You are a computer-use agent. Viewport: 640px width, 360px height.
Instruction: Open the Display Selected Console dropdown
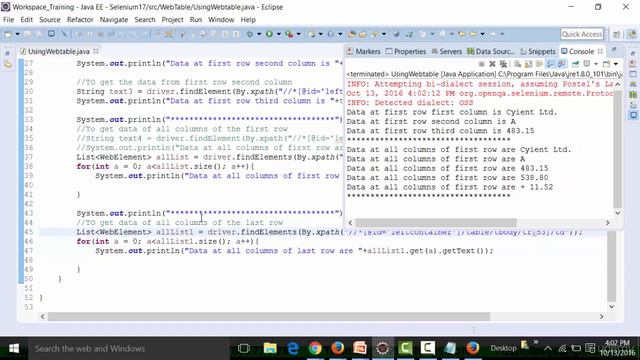point(596,64)
